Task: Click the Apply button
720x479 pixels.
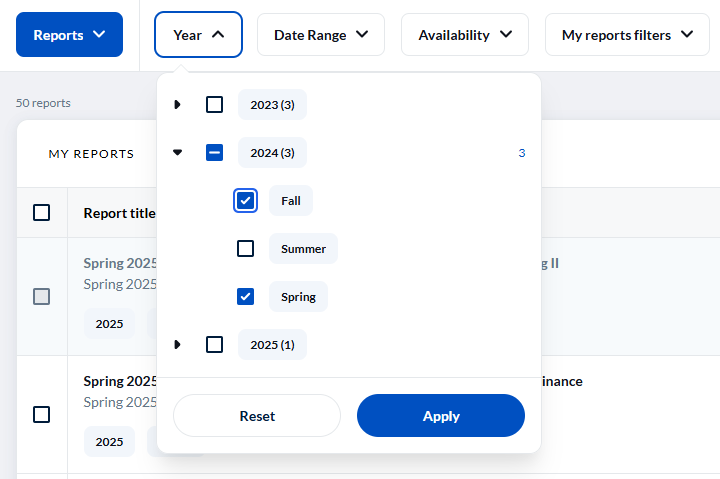Action: coord(440,416)
